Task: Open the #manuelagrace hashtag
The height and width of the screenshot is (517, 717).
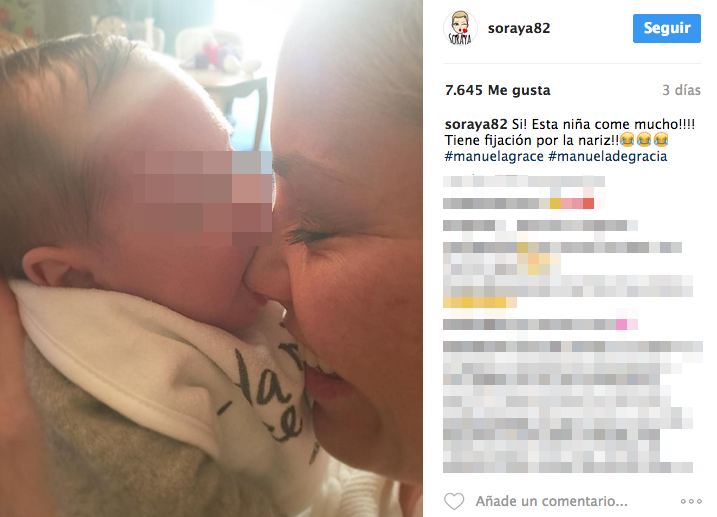Action: tap(494, 156)
